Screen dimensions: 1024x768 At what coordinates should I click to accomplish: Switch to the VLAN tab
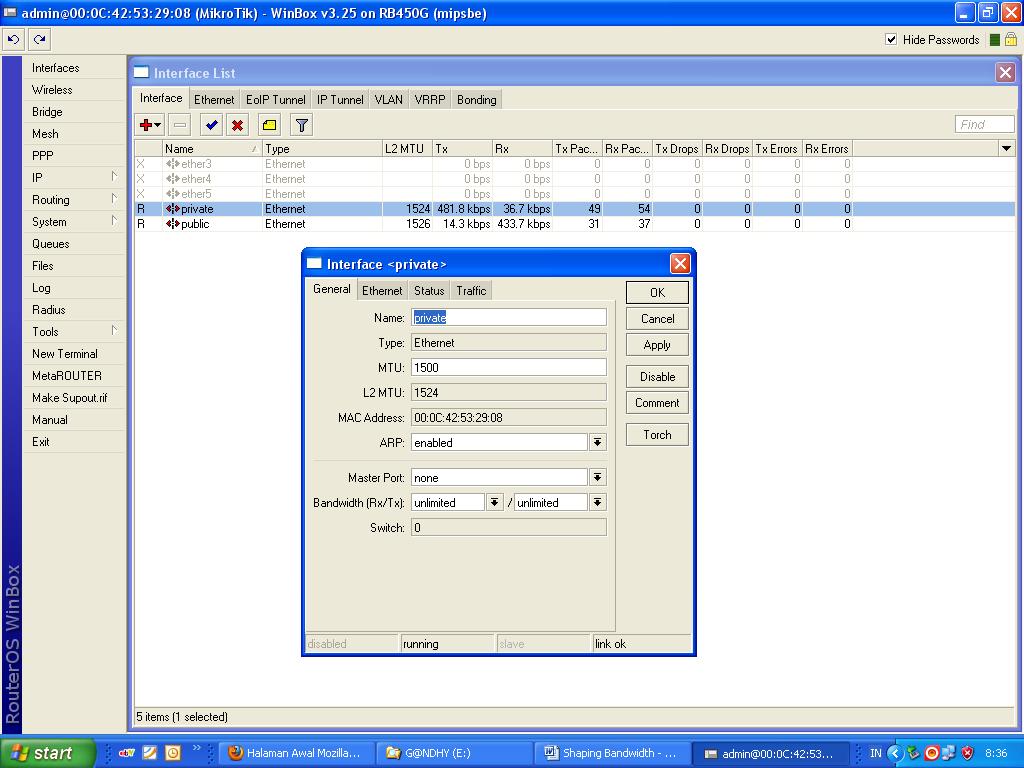[389, 99]
